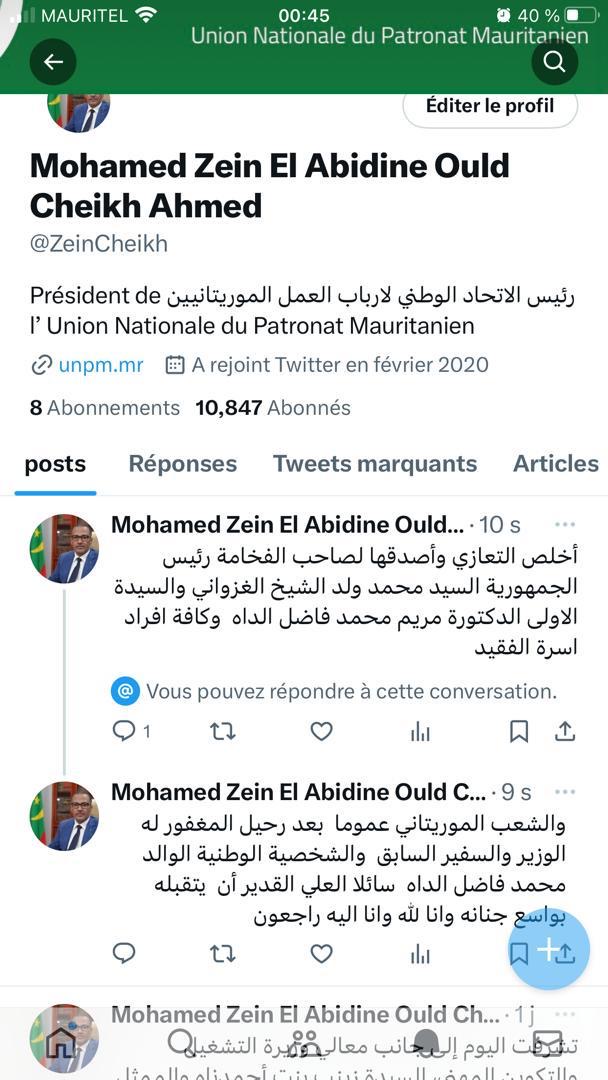608x1080 pixels.
Task: Open the Tweets marquants tab
Action: [375, 464]
